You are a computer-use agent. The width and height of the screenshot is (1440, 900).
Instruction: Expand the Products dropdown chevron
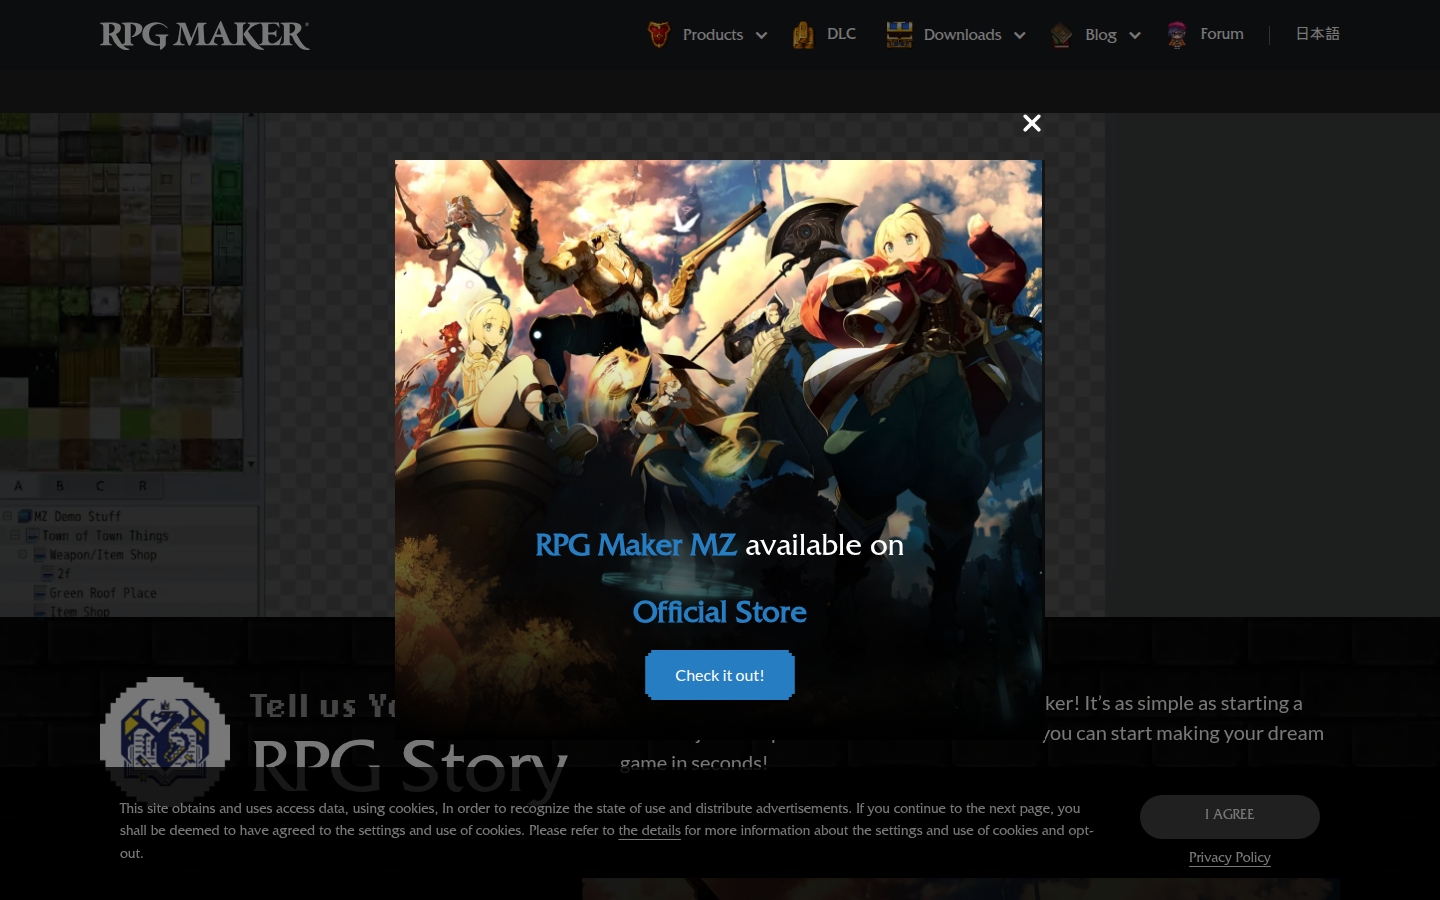[762, 36]
